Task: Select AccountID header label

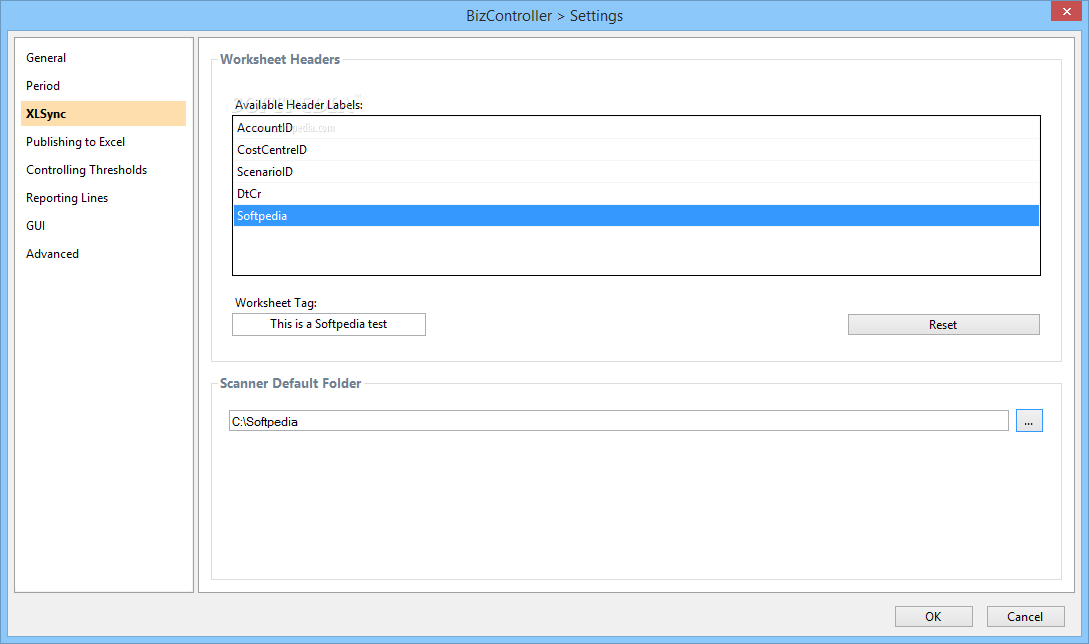Action: [x=636, y=128]
